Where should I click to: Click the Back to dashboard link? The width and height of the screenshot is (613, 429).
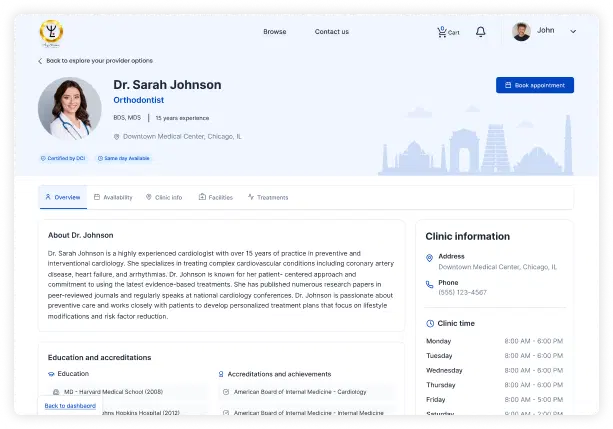click(70, 406)
